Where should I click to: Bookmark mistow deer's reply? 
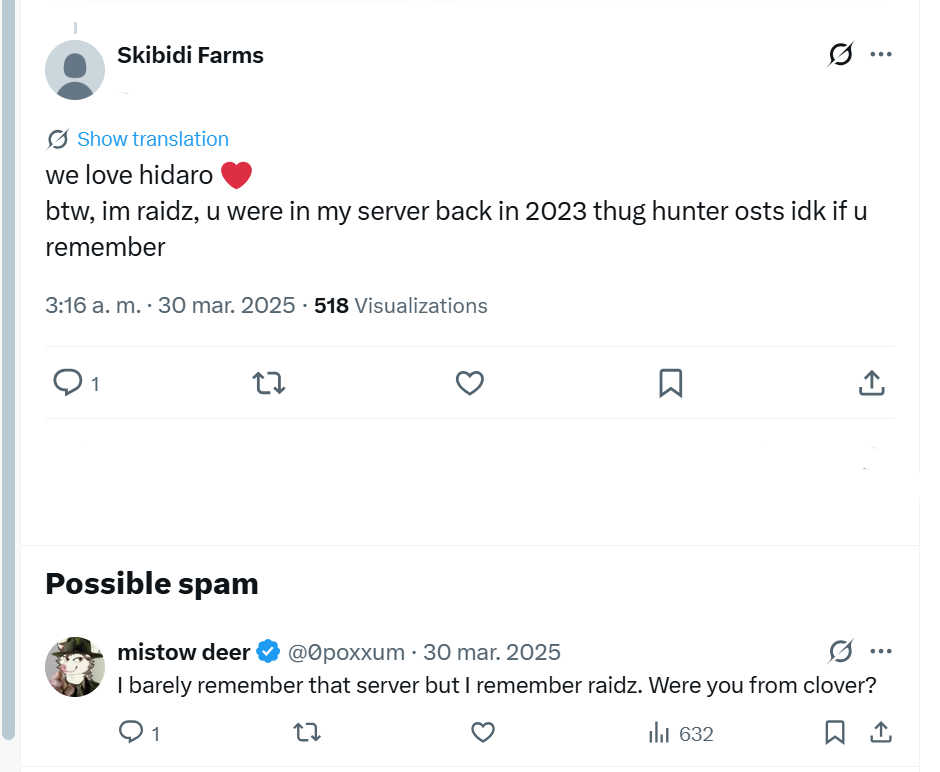point(835,733)
